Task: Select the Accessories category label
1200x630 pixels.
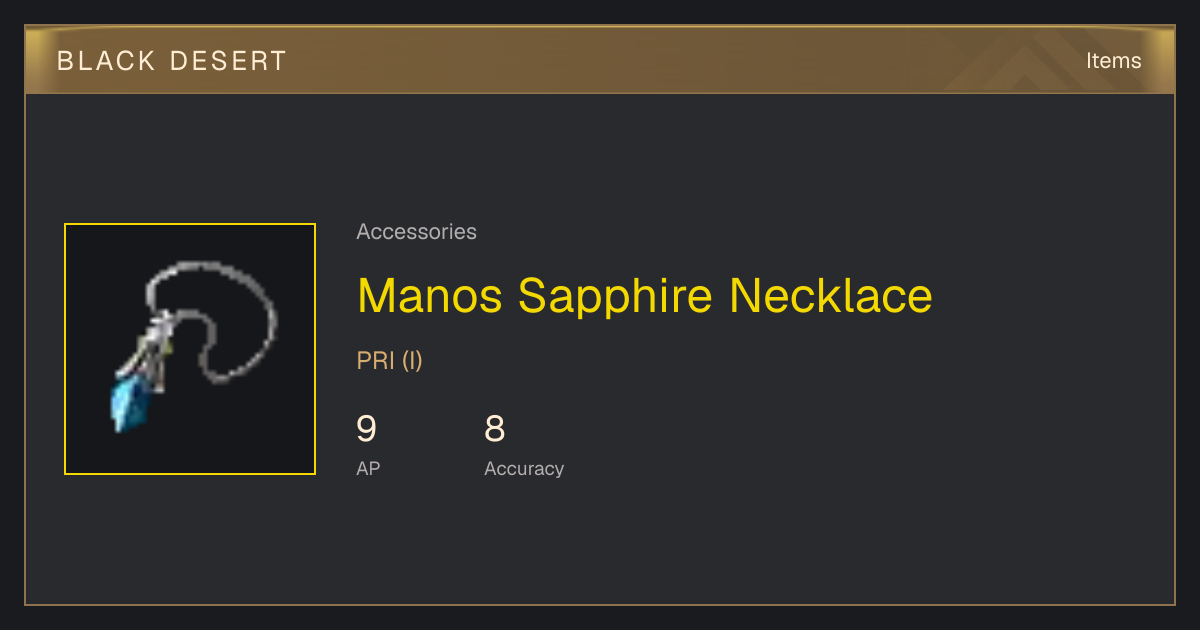Action: [x=416, y=232]
